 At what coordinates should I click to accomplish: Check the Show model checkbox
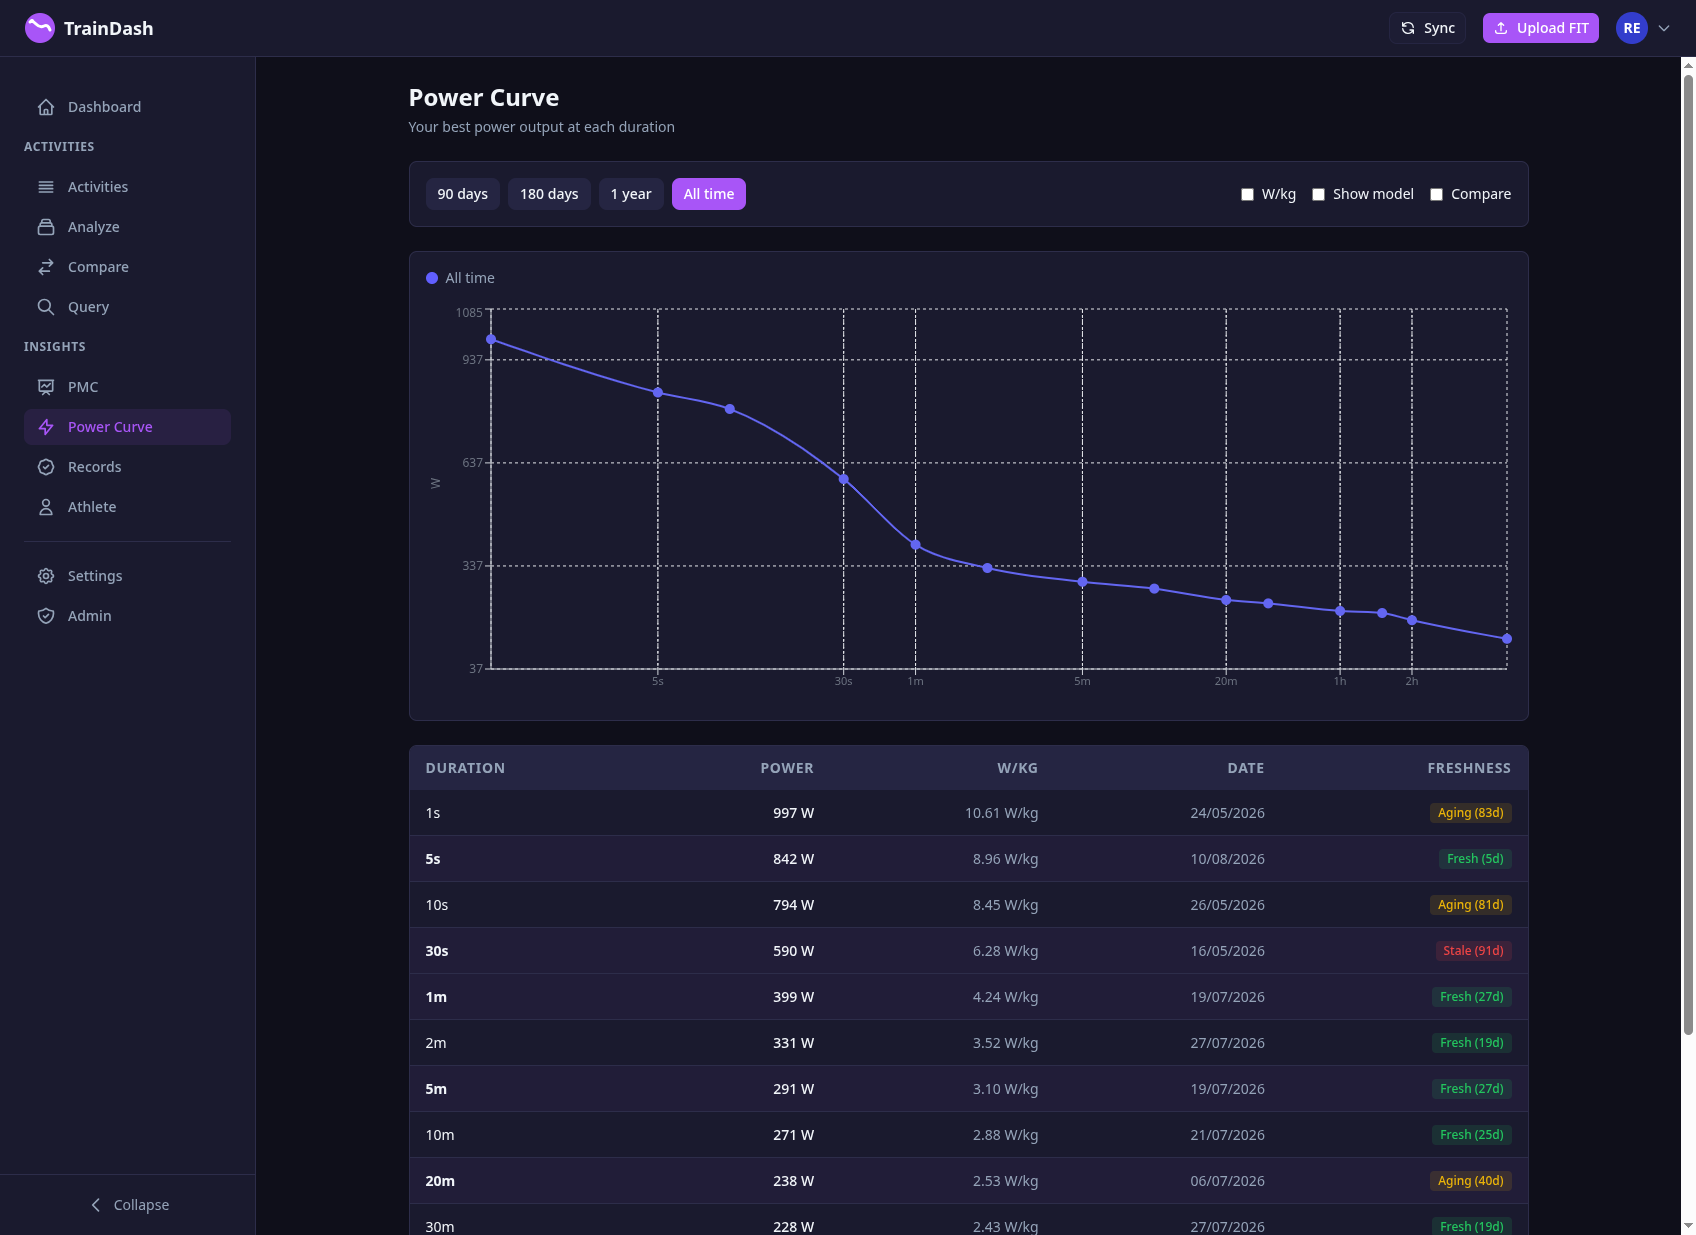1318,194
